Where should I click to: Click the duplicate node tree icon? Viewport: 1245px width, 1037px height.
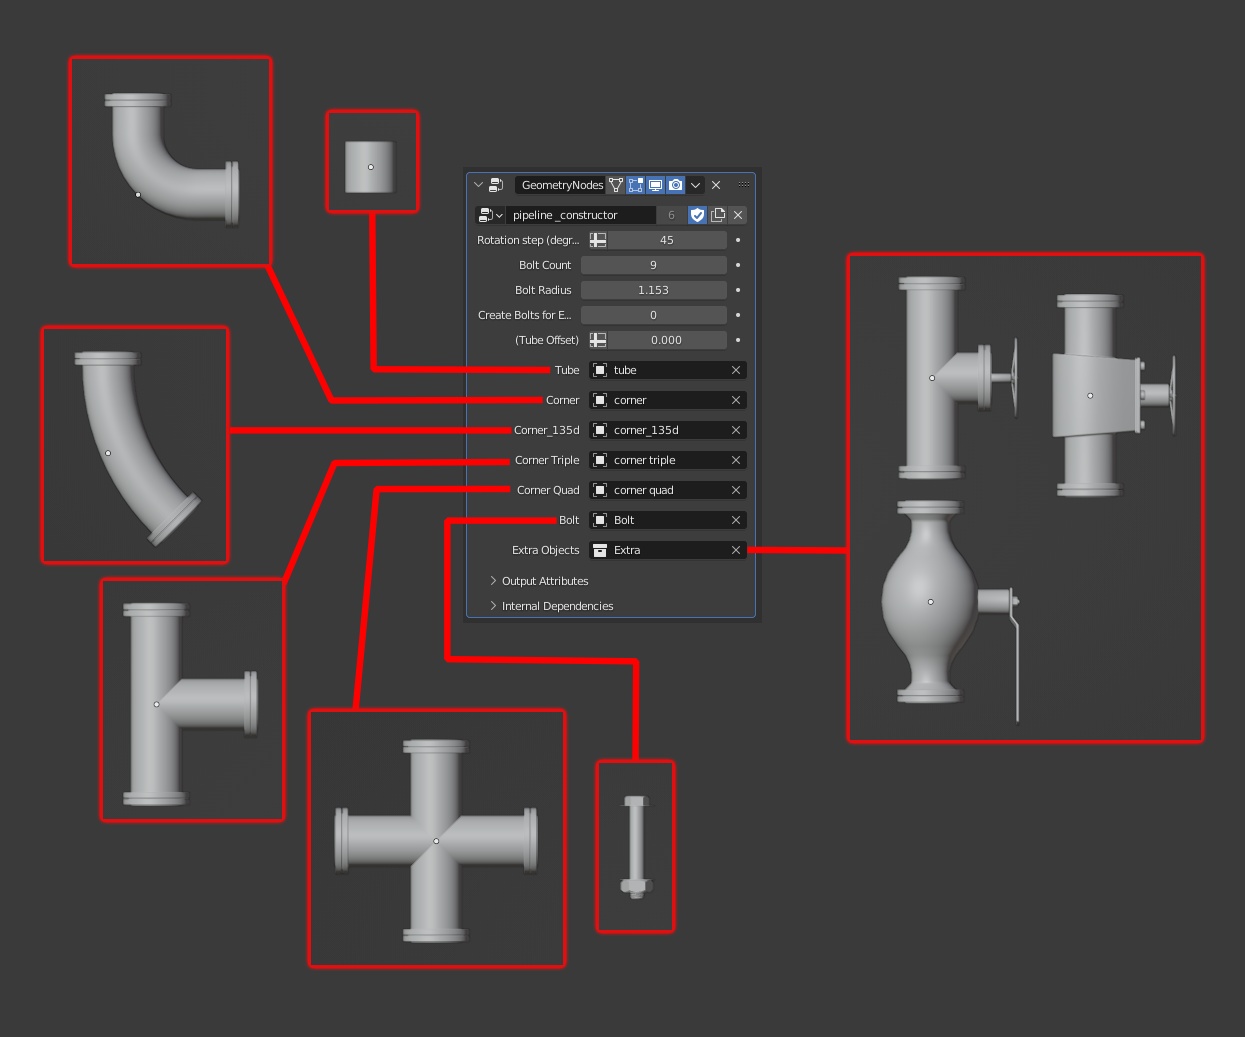(718, 215)
